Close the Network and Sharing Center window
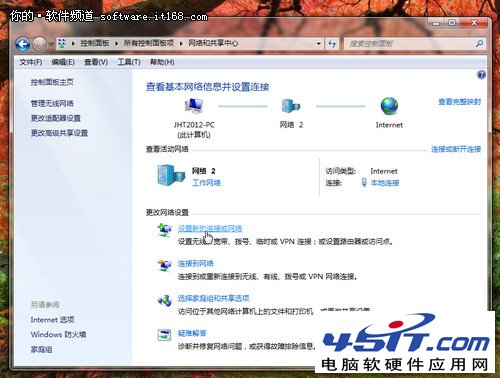The image size is (500, 378). coord(474,23)
